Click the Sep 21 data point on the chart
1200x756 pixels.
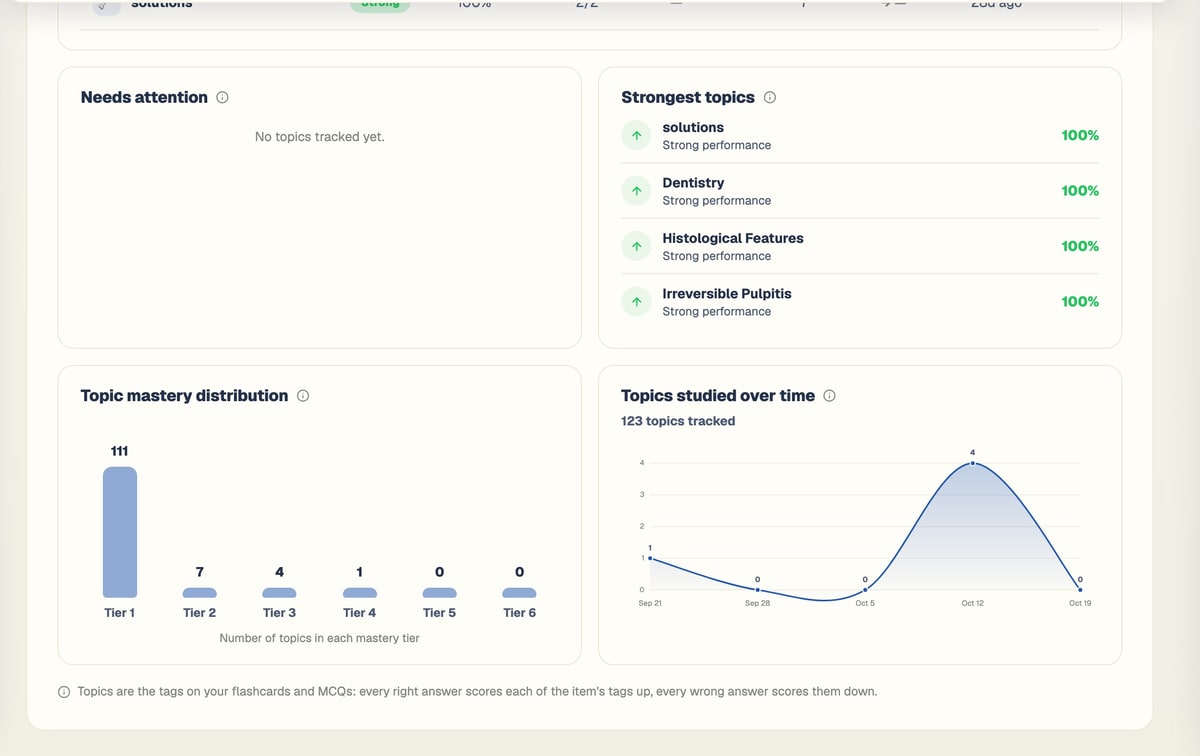(x=650, y=558)
